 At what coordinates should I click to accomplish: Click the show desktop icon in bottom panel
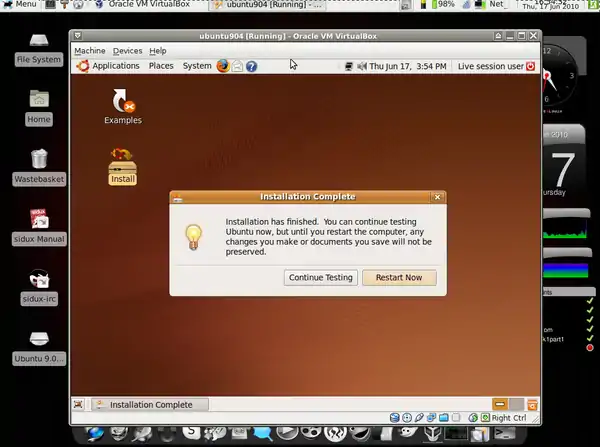coord(79,404)
